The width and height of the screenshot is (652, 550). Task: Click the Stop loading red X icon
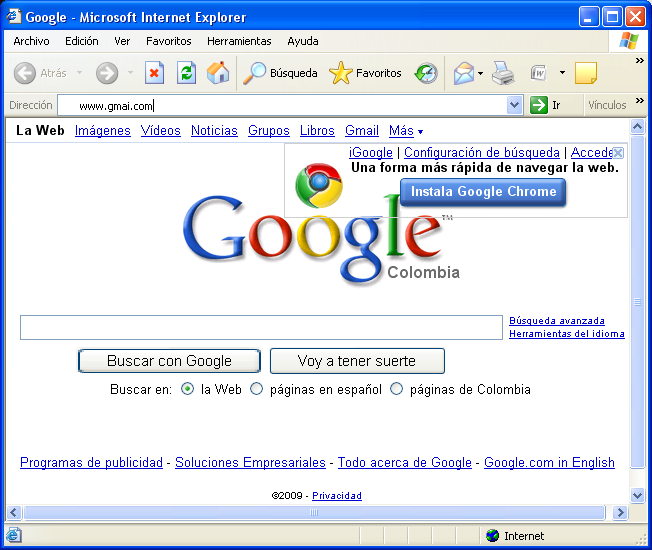(x=154, y=73)
